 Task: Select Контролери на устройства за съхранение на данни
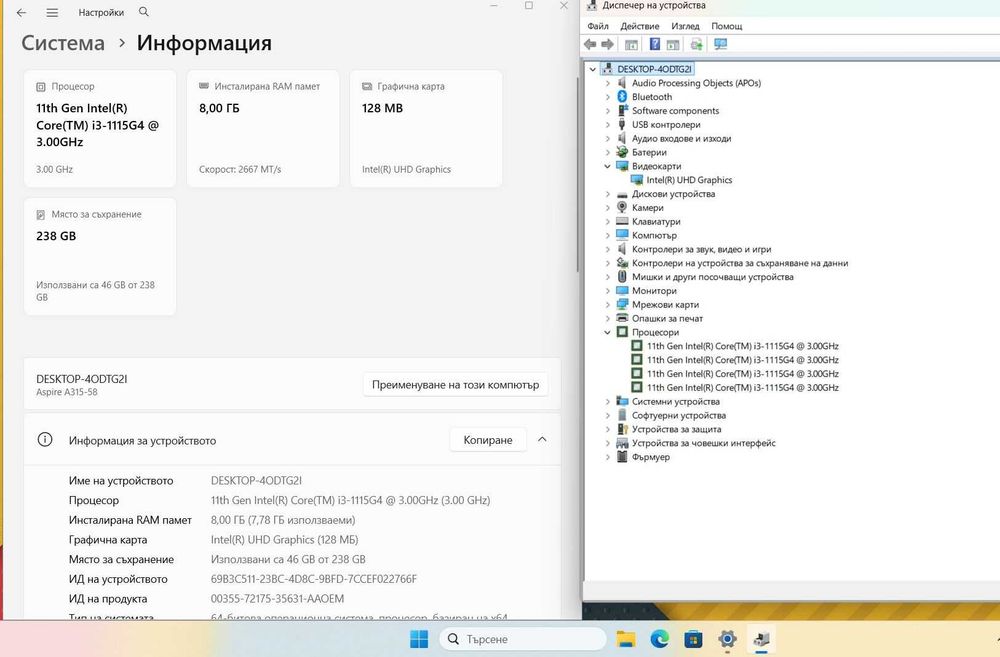740,263
